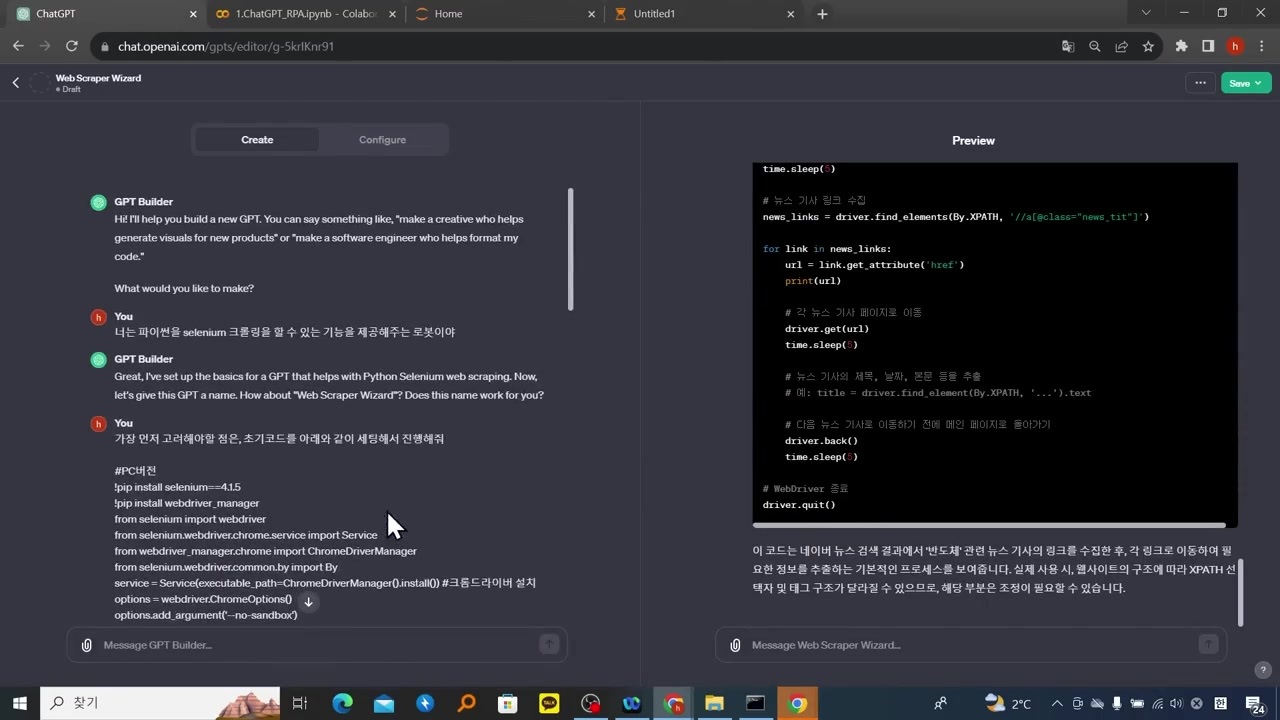1280x720 pixels.
Task: Show hidden system tray icons
Action: [1056, 703]
